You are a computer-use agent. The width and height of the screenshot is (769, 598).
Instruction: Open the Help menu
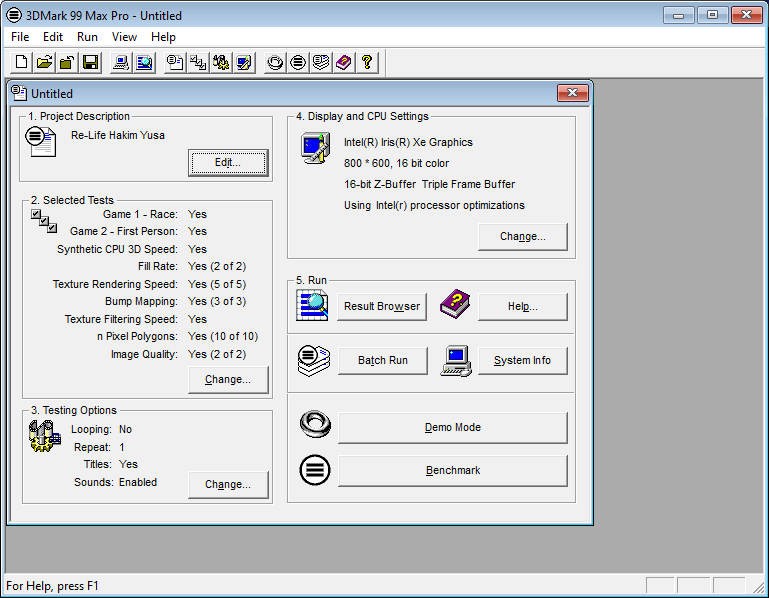click(x=163, y=37)
